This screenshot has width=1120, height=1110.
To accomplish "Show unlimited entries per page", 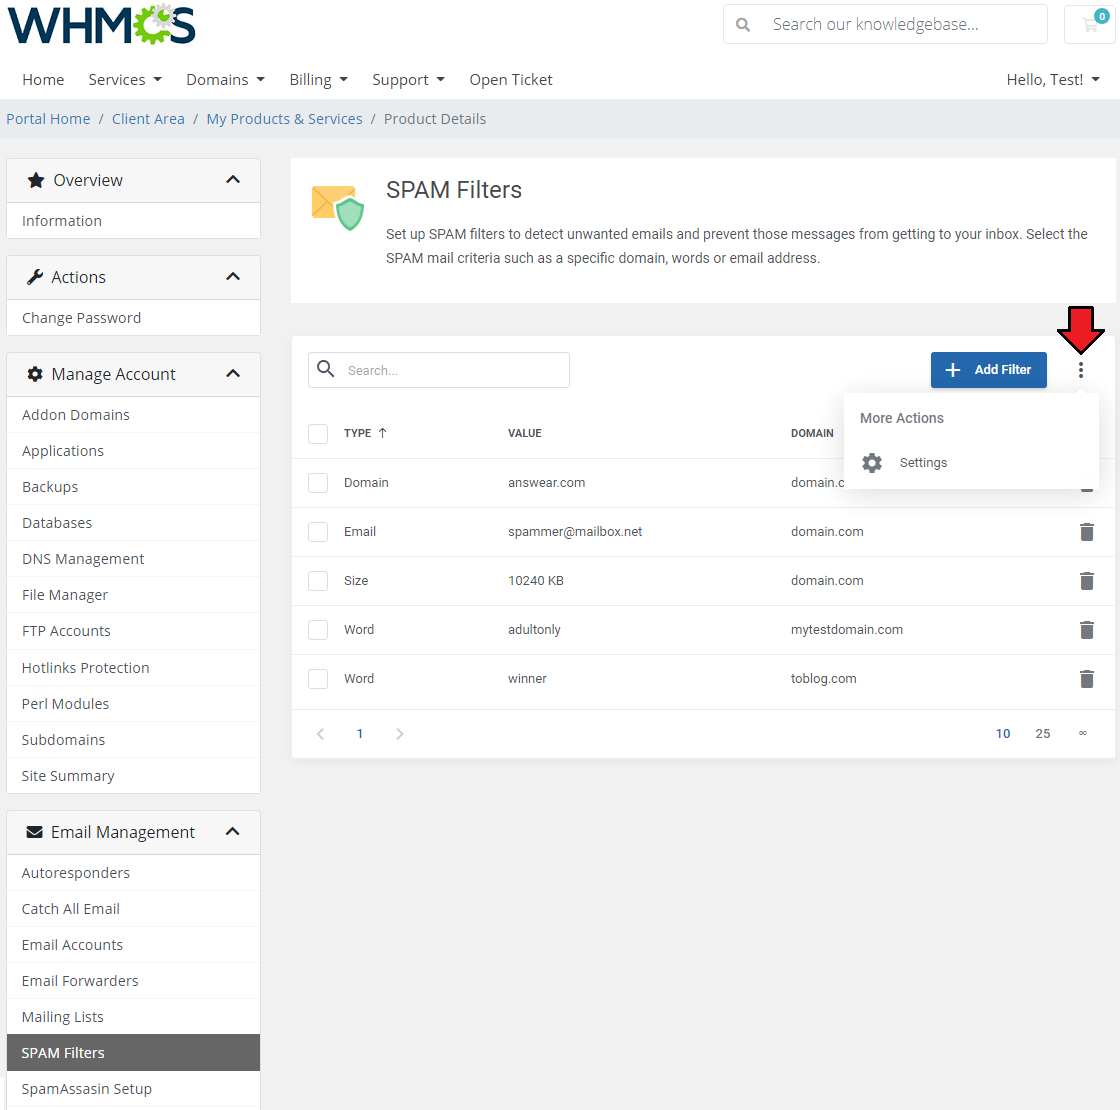I will coord(1083,734).
